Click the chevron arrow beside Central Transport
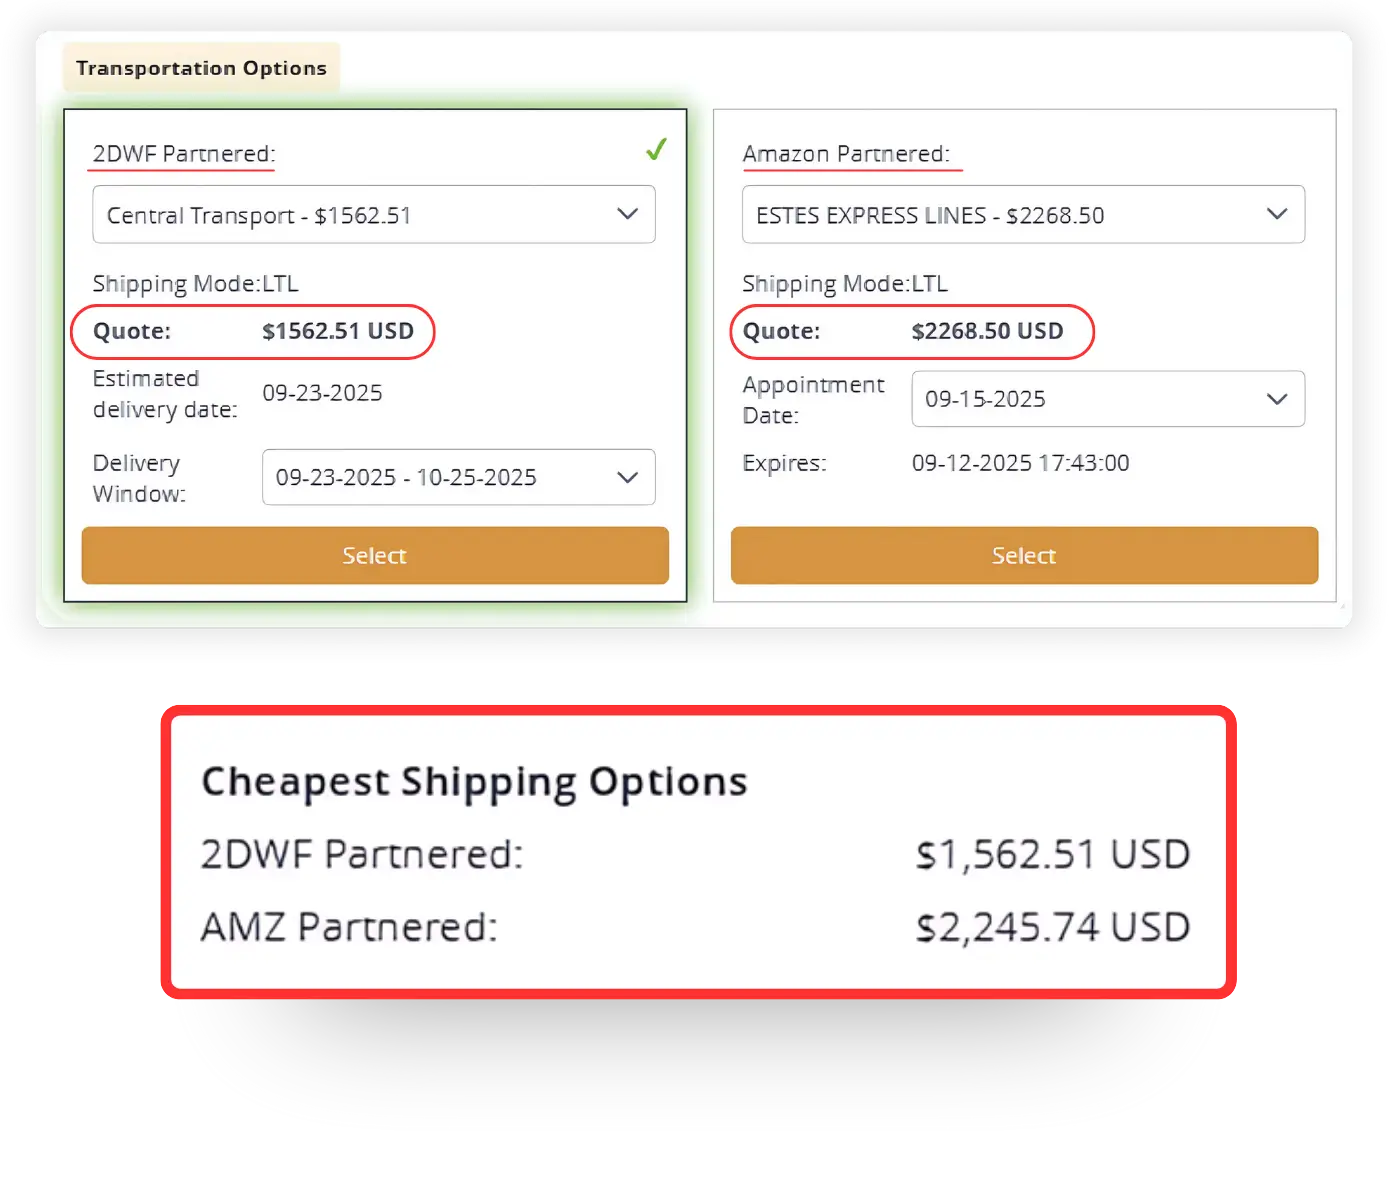This screenshot has width=1400, height=1196. tap(627, 214)
